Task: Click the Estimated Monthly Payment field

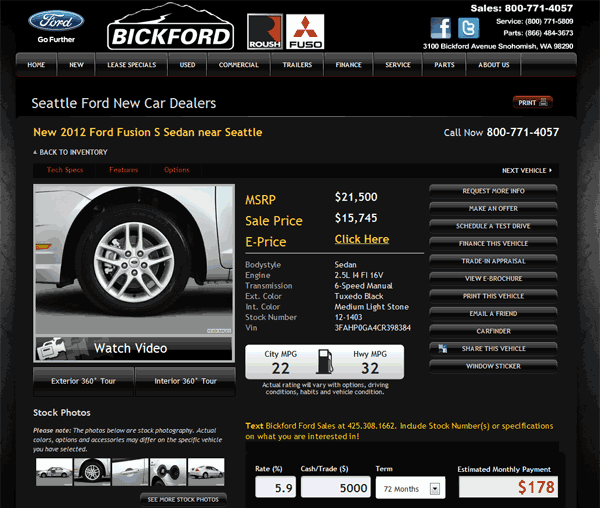Action: coord(508,487)
